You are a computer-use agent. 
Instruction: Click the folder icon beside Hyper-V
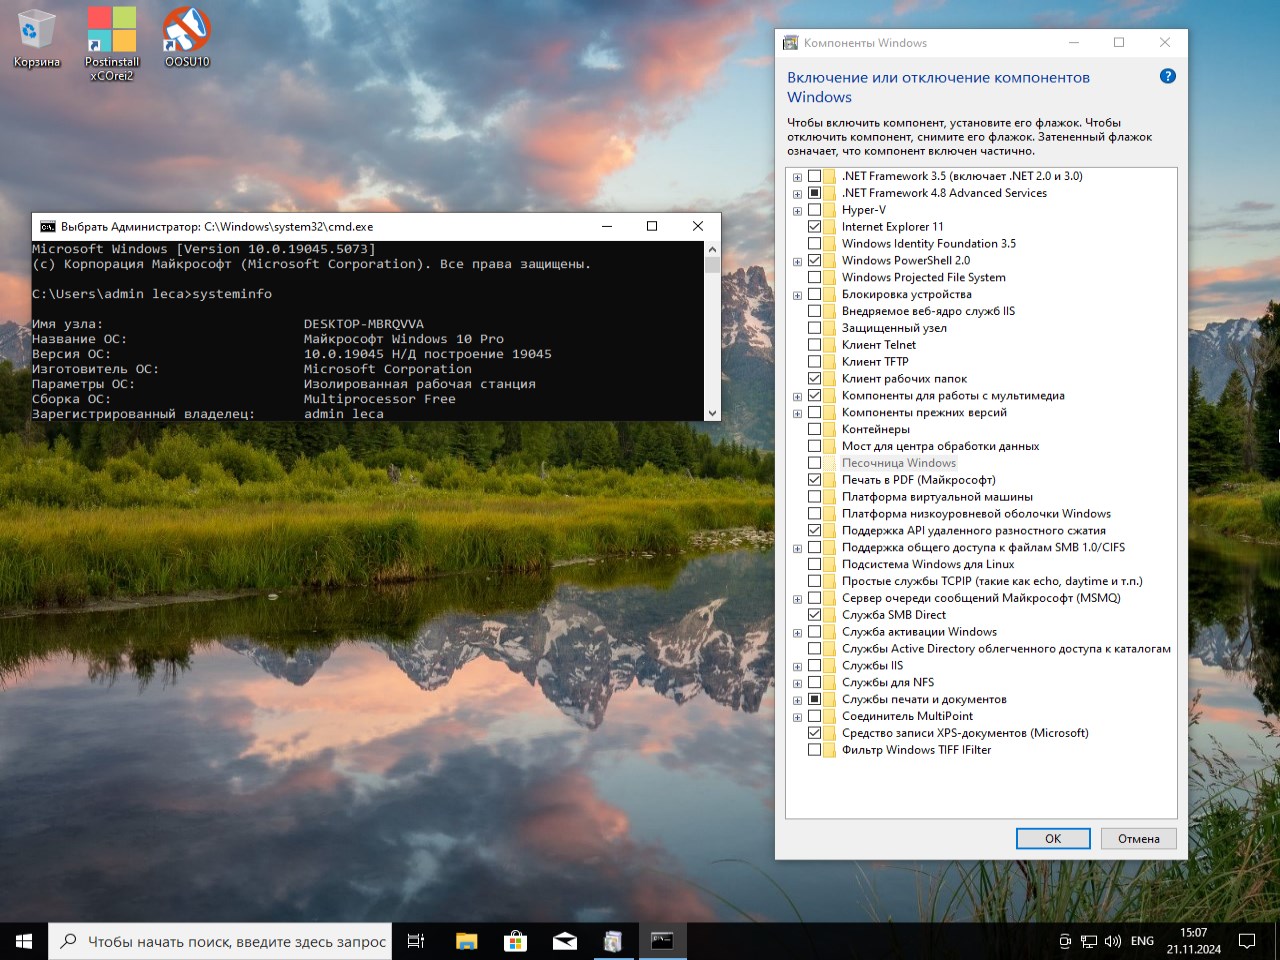tap(830, 210)
